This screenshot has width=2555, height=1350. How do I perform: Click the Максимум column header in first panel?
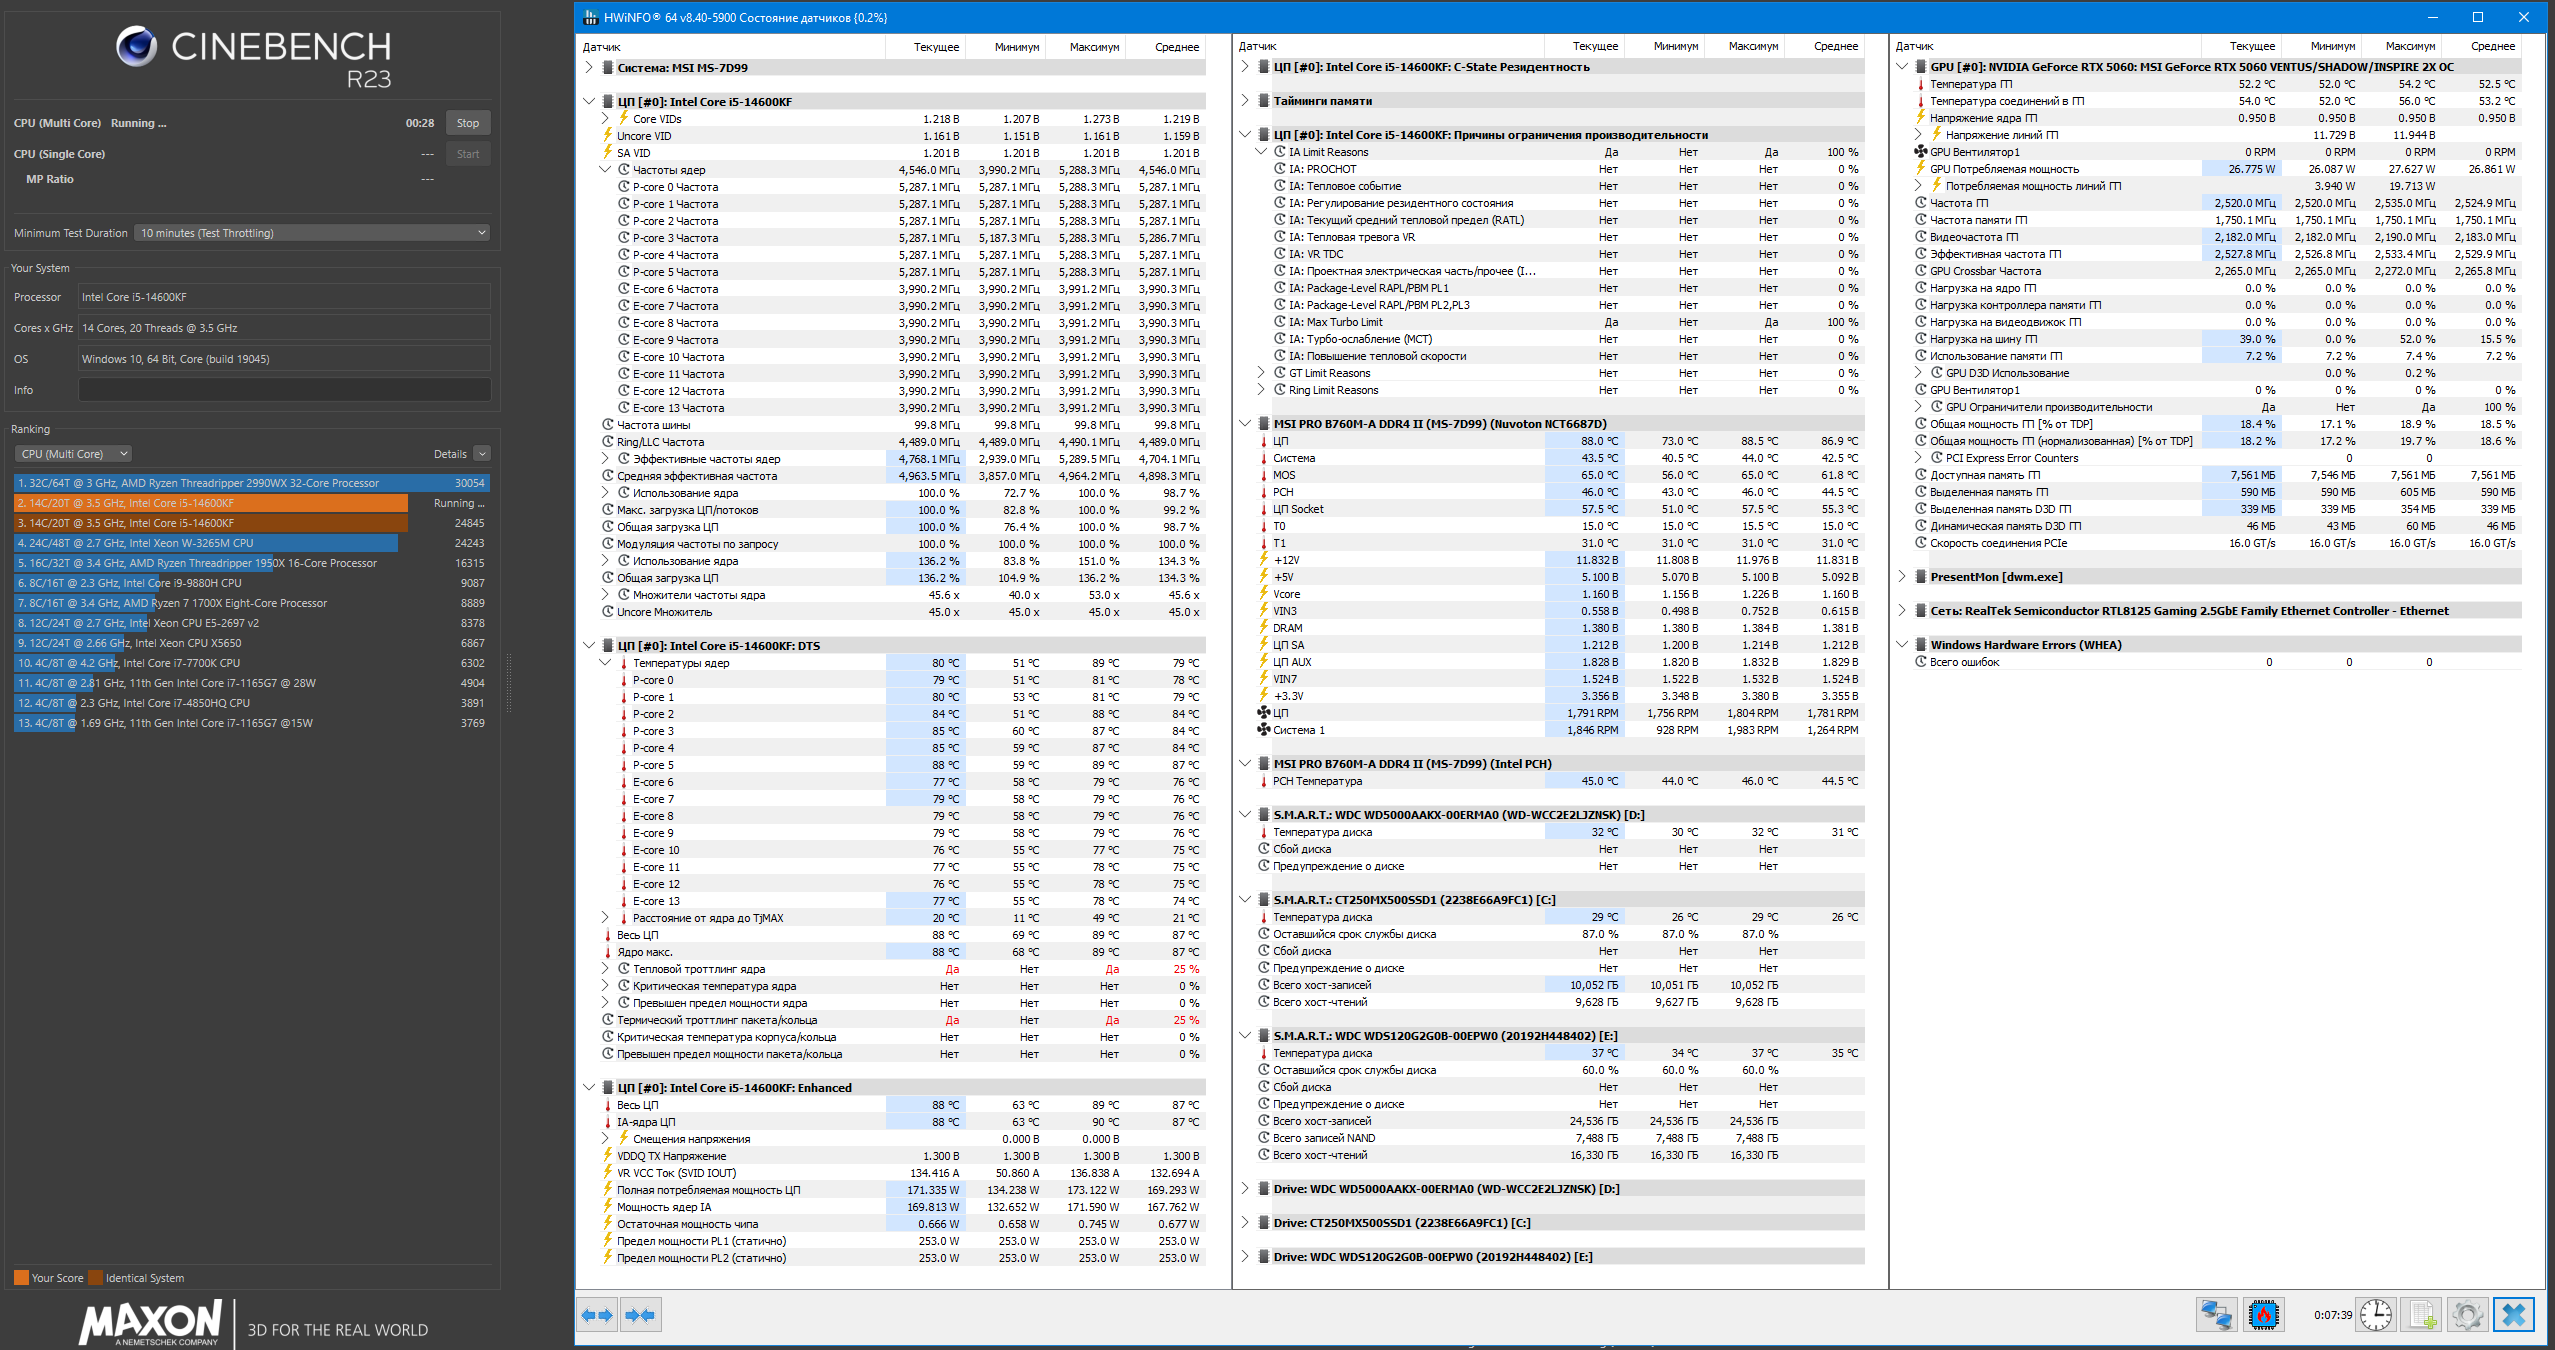point(1093,47)
